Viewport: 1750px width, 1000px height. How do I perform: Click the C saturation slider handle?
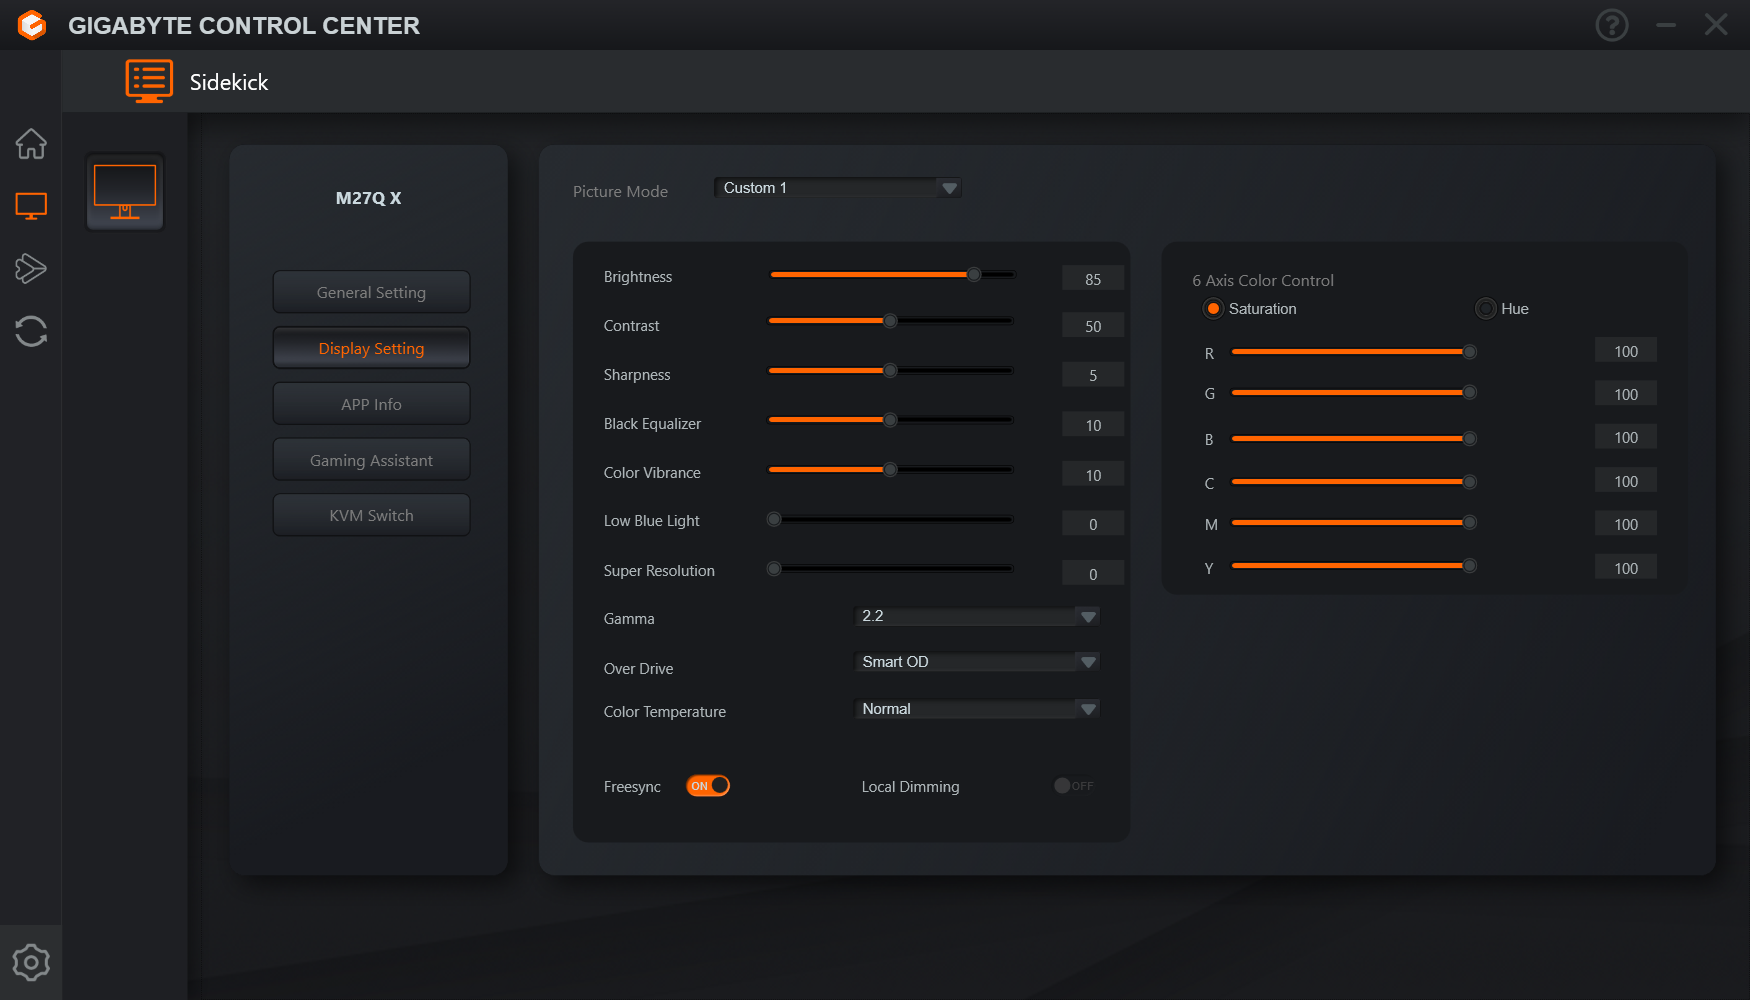point(1470,482)
